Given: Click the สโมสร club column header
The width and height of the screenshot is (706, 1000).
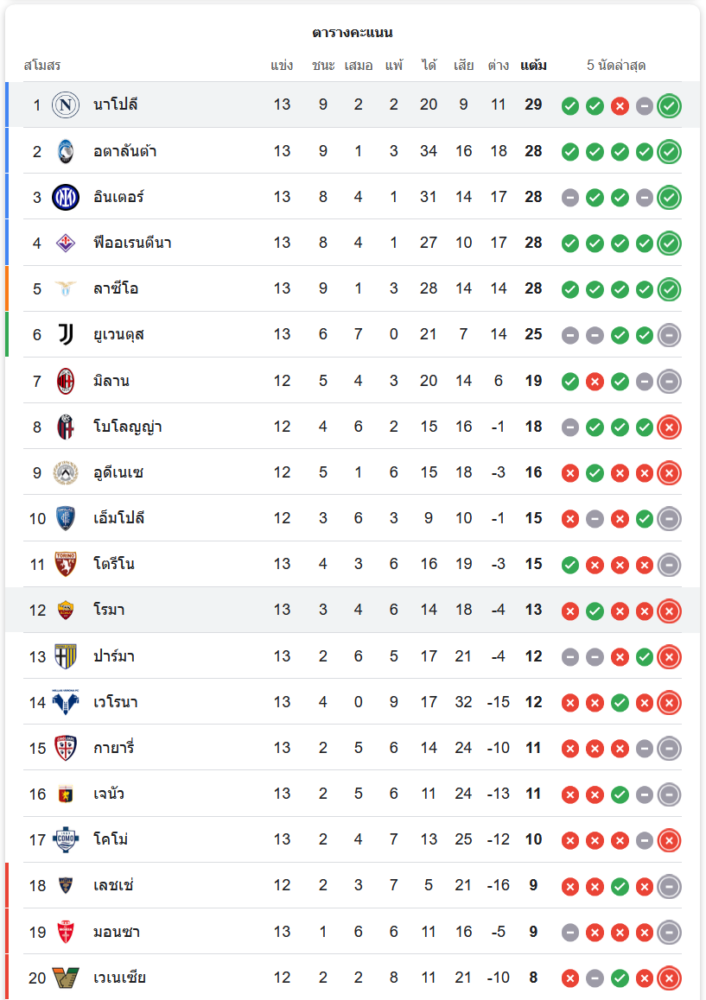Looking at the screenshot, I should pos(42,66).
